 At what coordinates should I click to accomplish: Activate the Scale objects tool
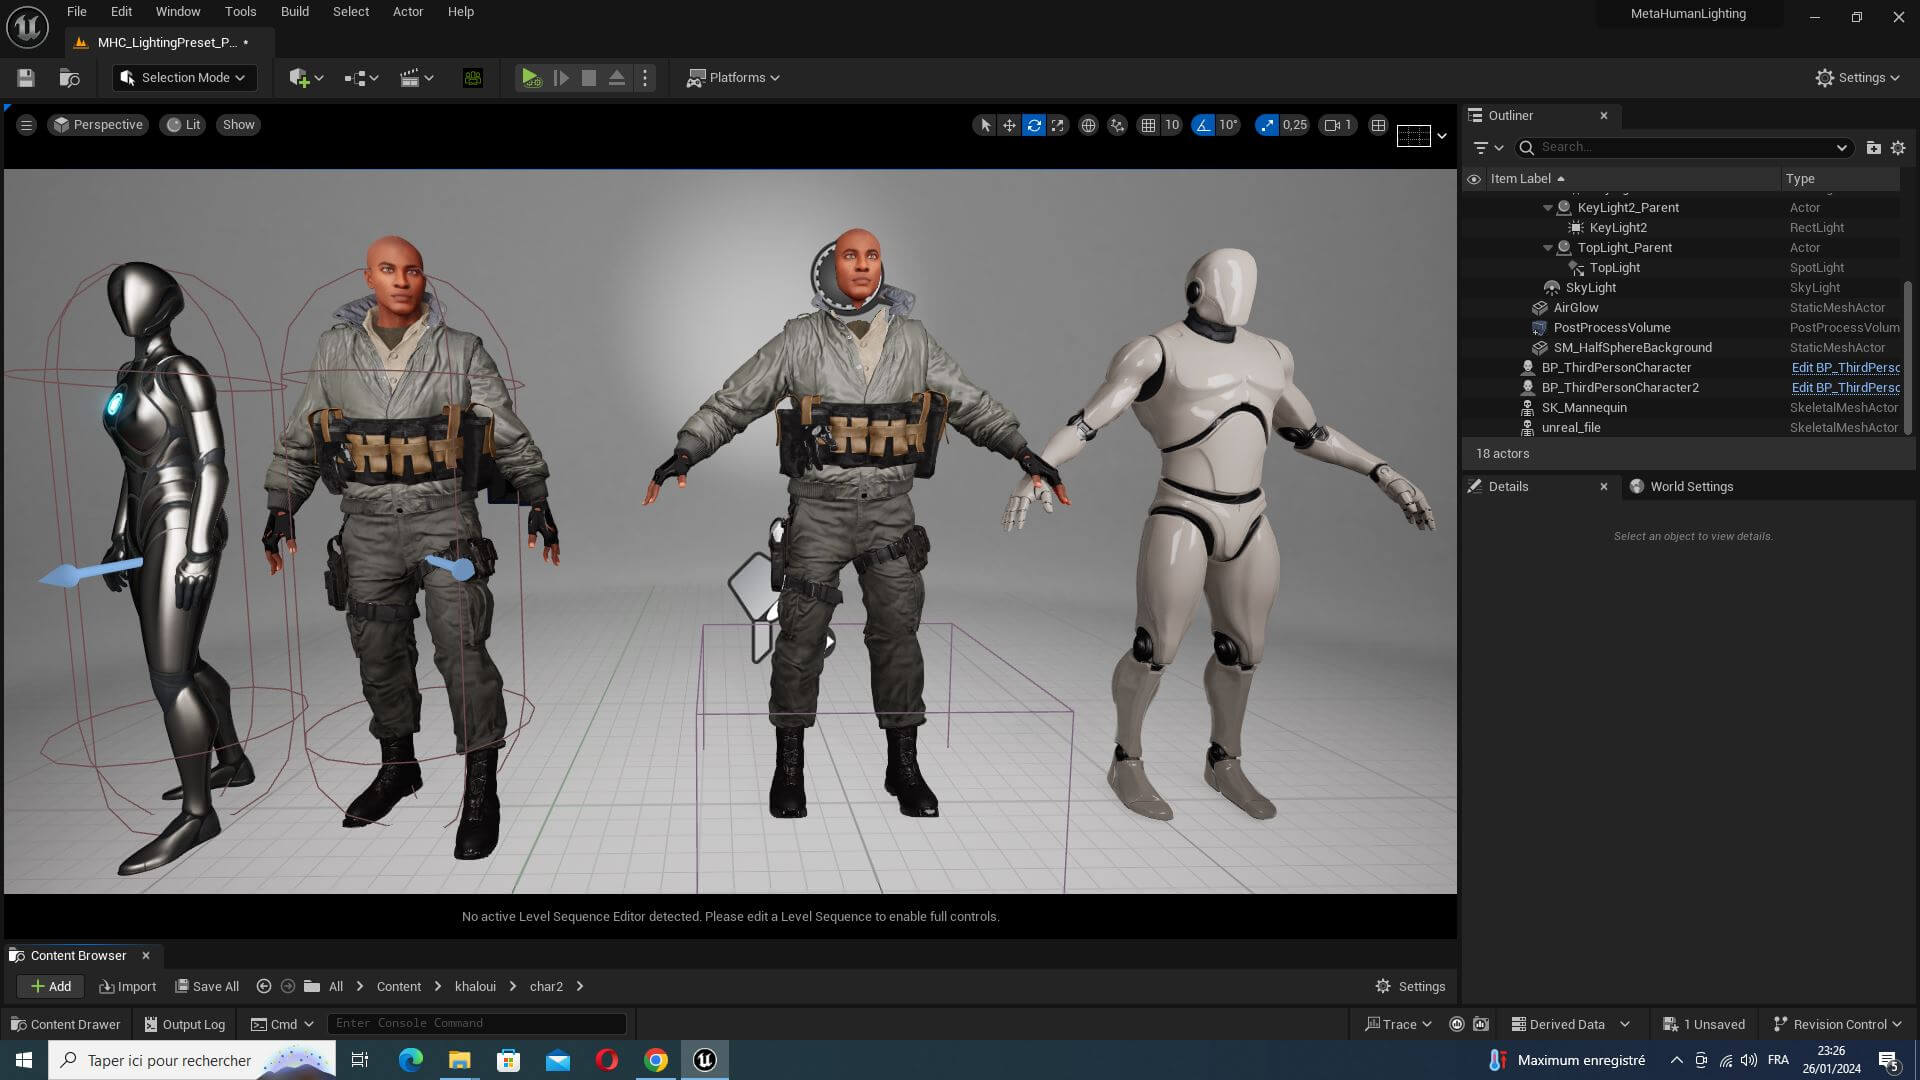[x=1058, y=125]
